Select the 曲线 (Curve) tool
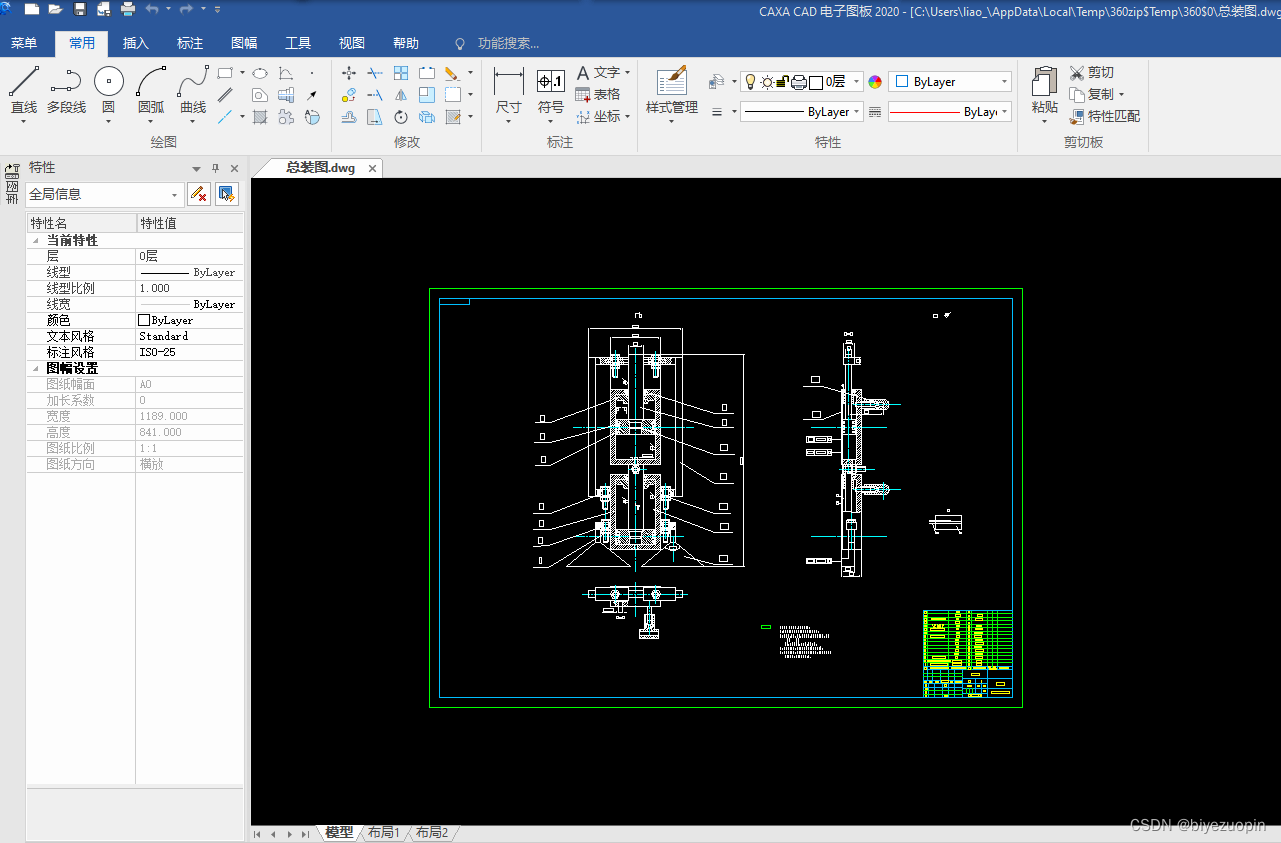The width and height of the screenshot is (1281, 843). coord(193,92)
